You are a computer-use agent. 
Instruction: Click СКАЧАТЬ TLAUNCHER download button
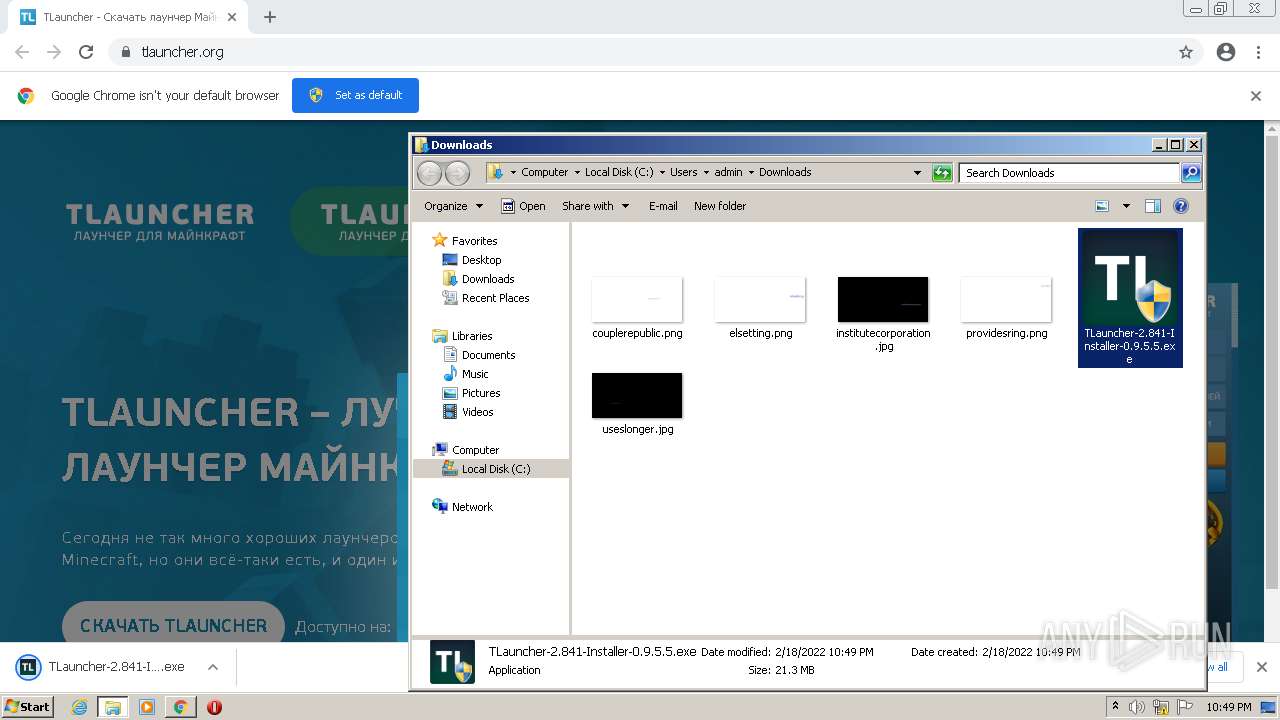[173, 625]
